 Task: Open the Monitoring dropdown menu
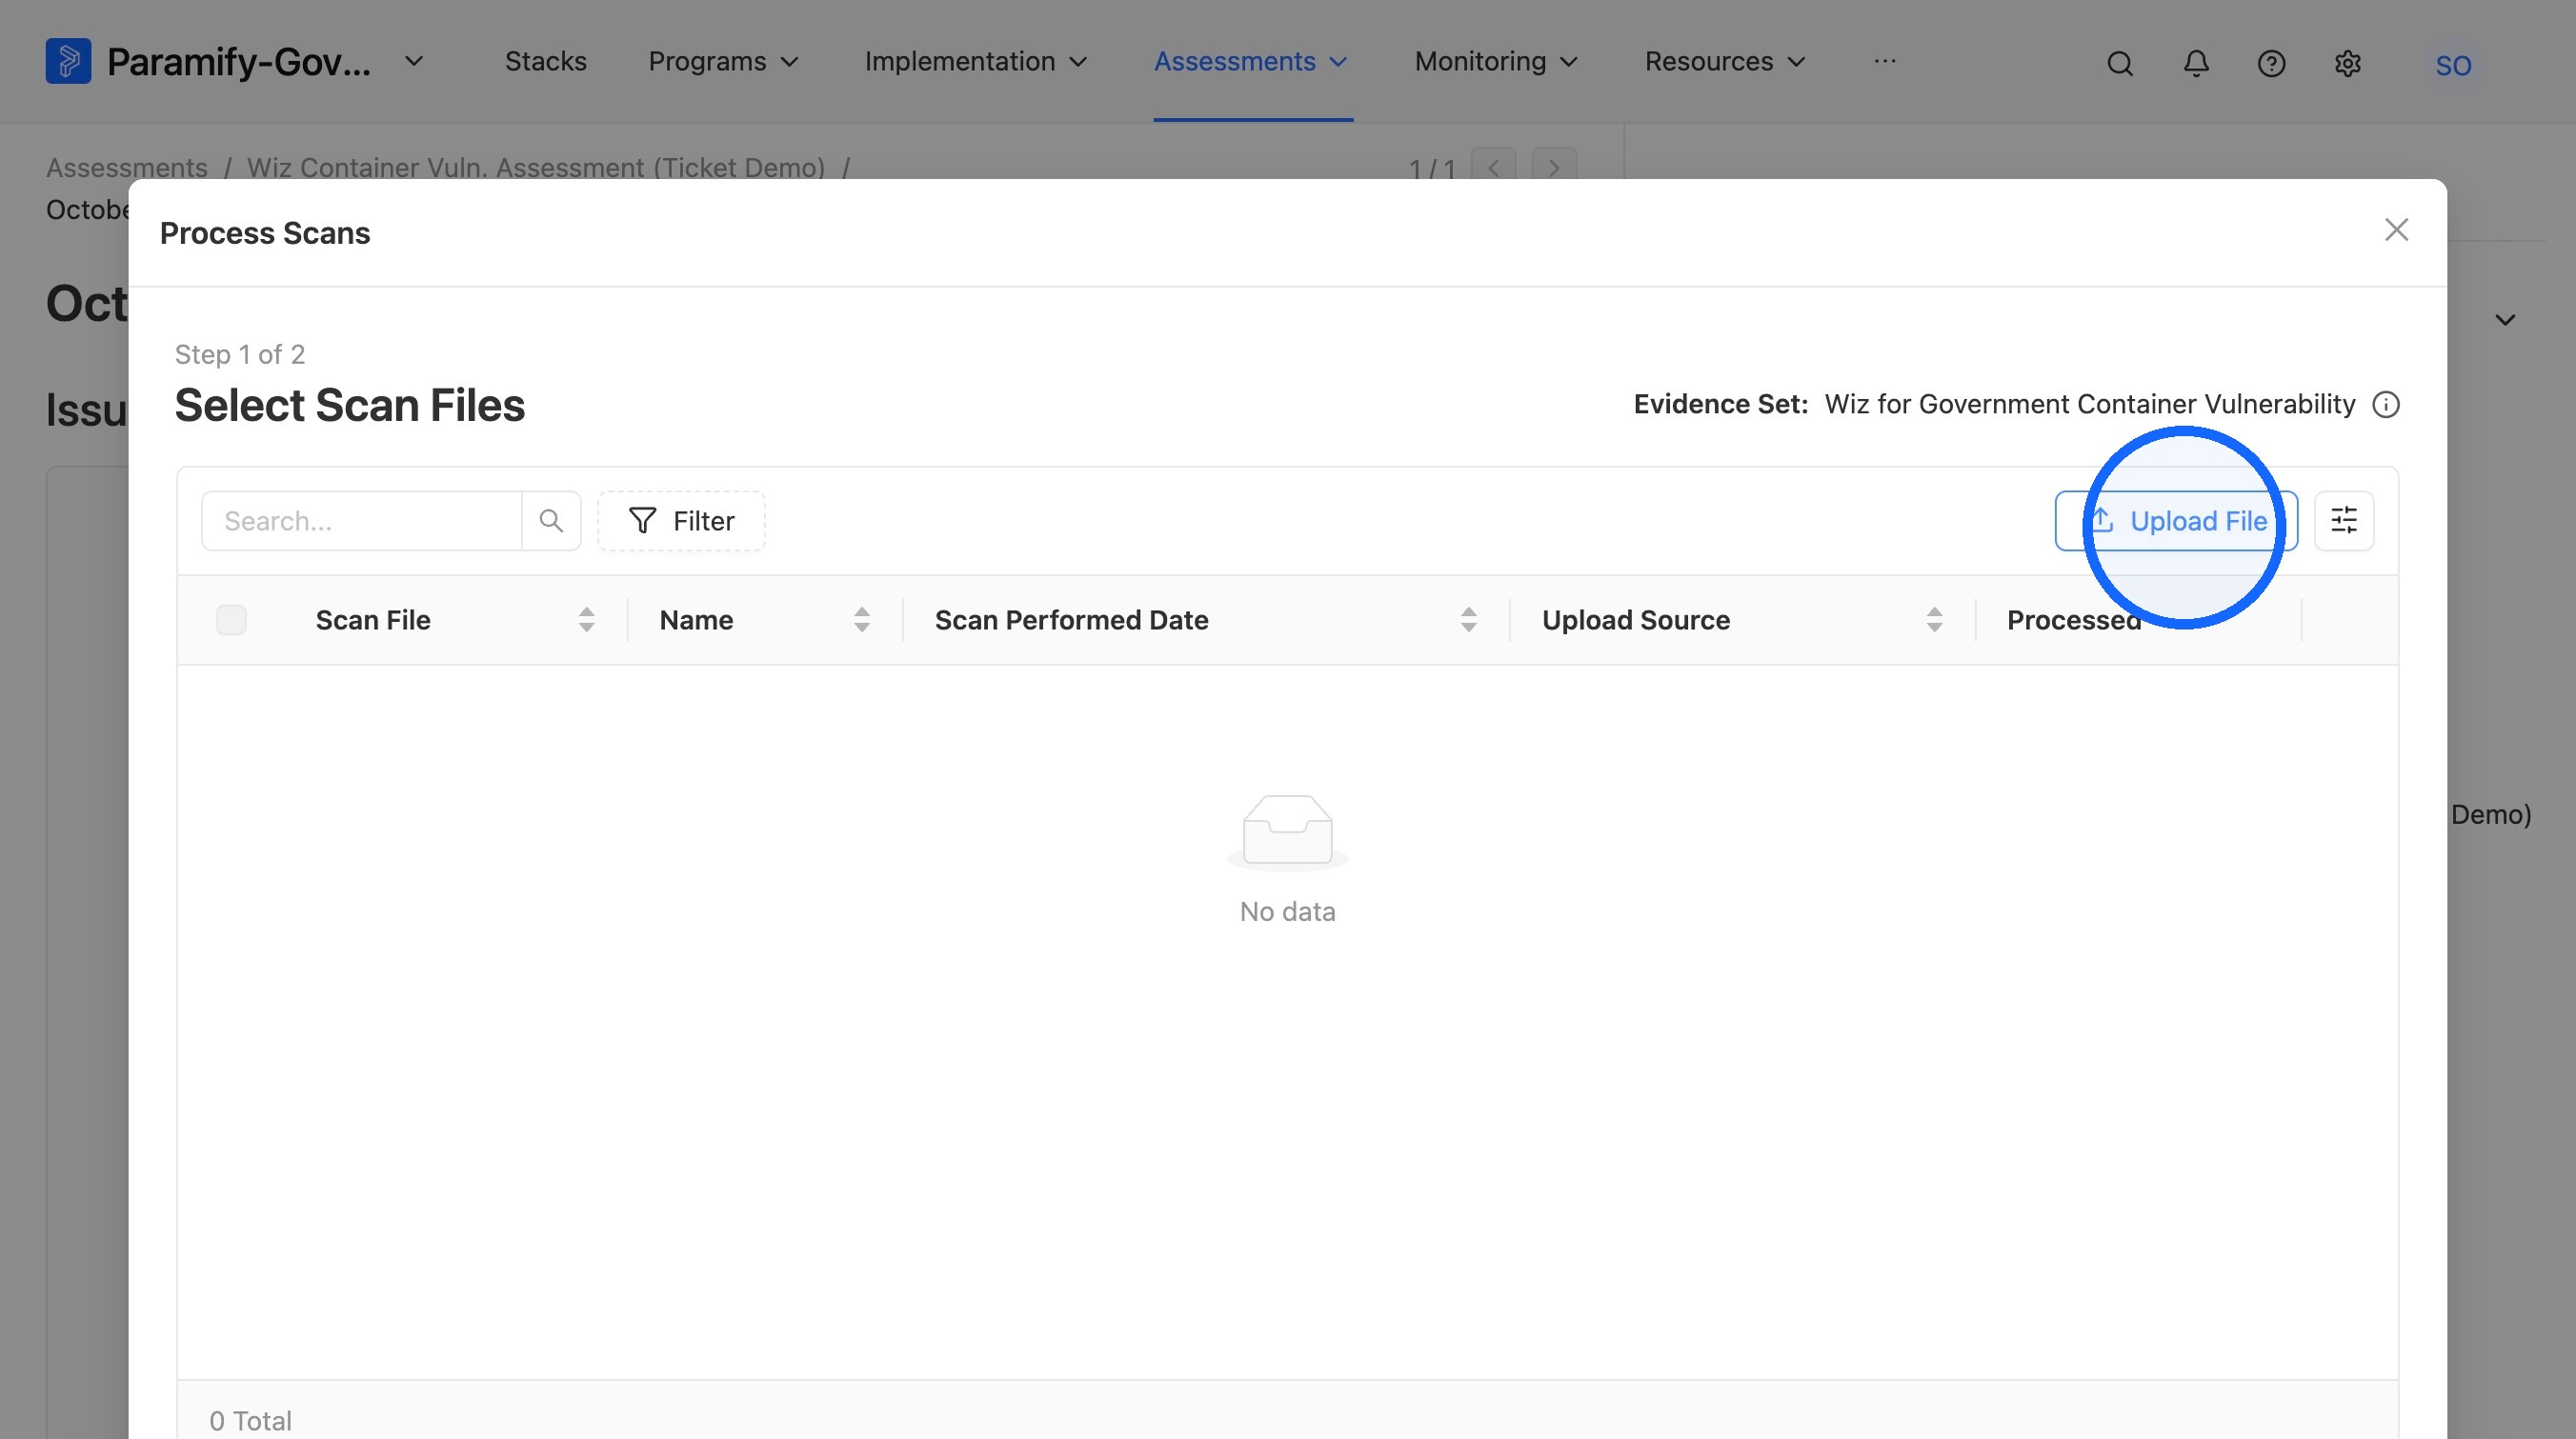1496,62
